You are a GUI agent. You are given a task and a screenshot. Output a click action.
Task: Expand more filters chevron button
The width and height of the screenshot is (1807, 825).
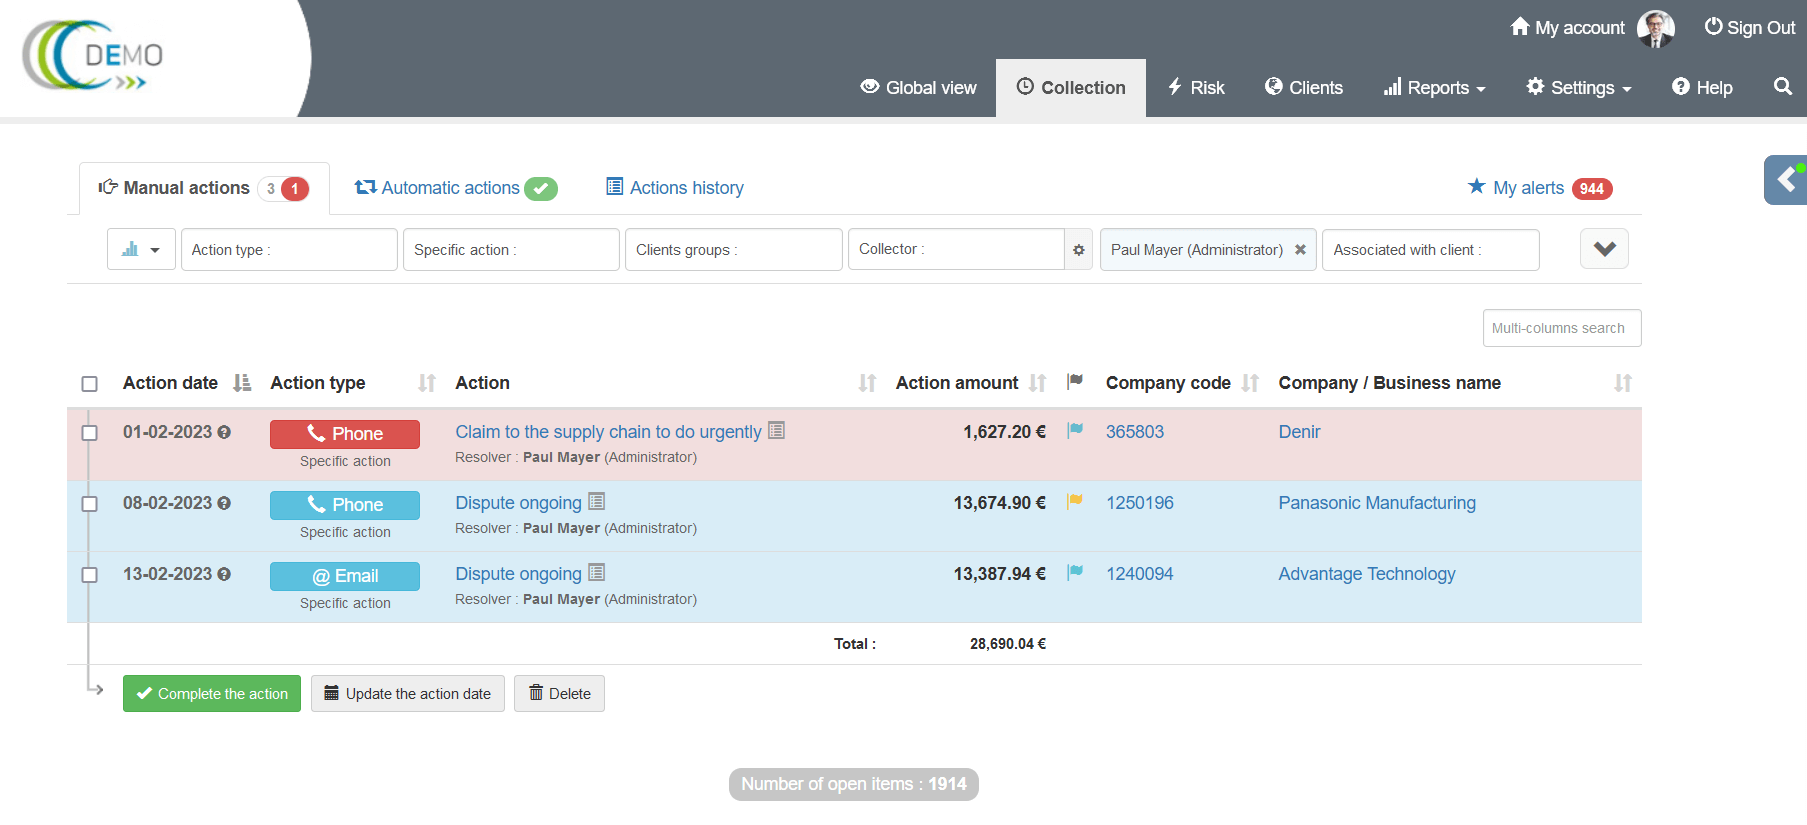1604,249
